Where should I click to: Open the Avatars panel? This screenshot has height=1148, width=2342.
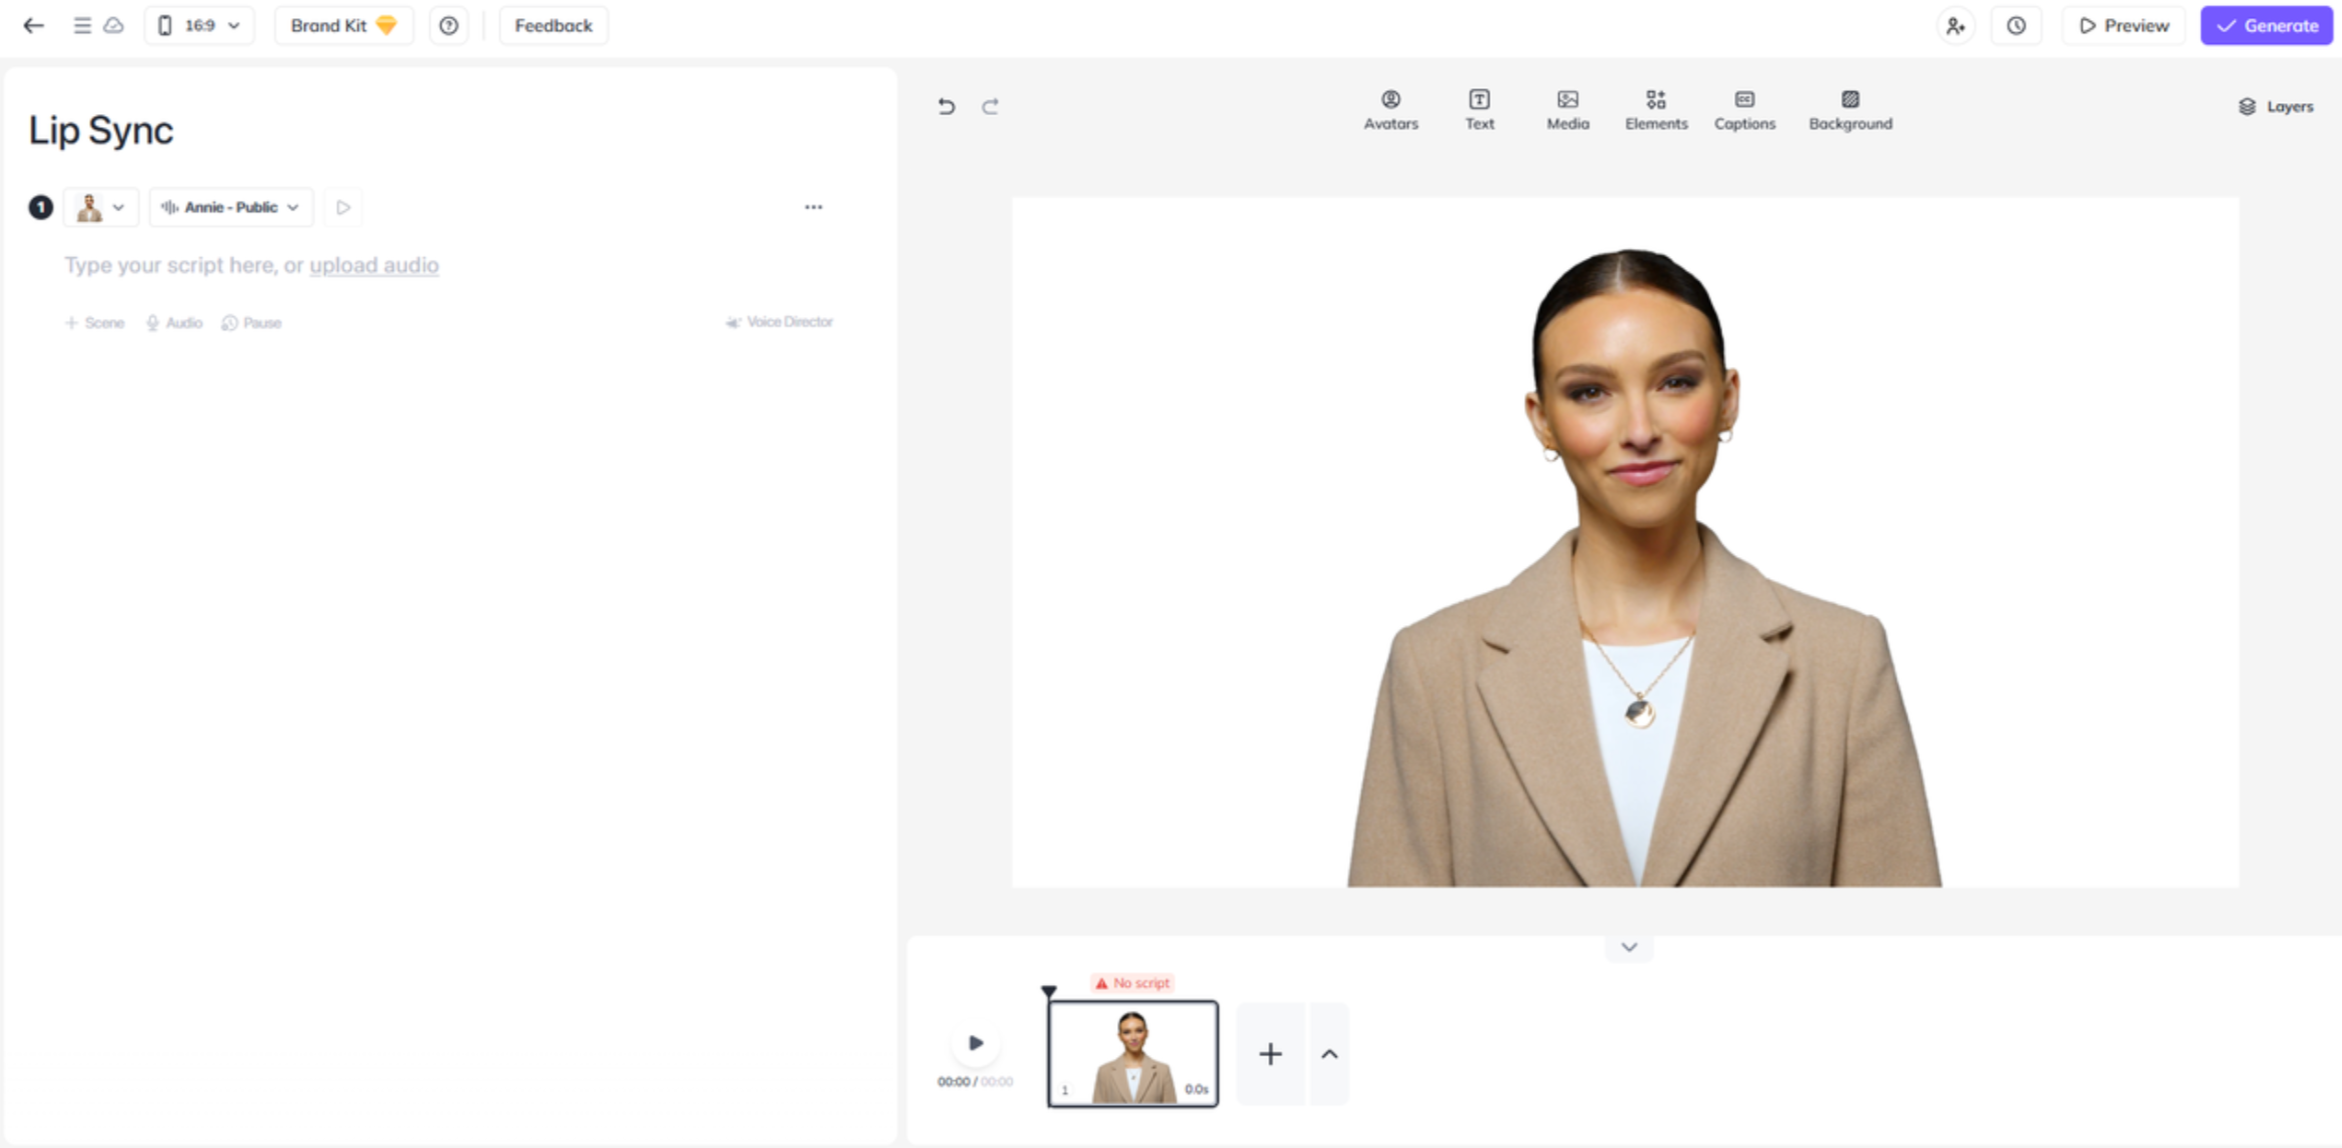click(1390, 110)
